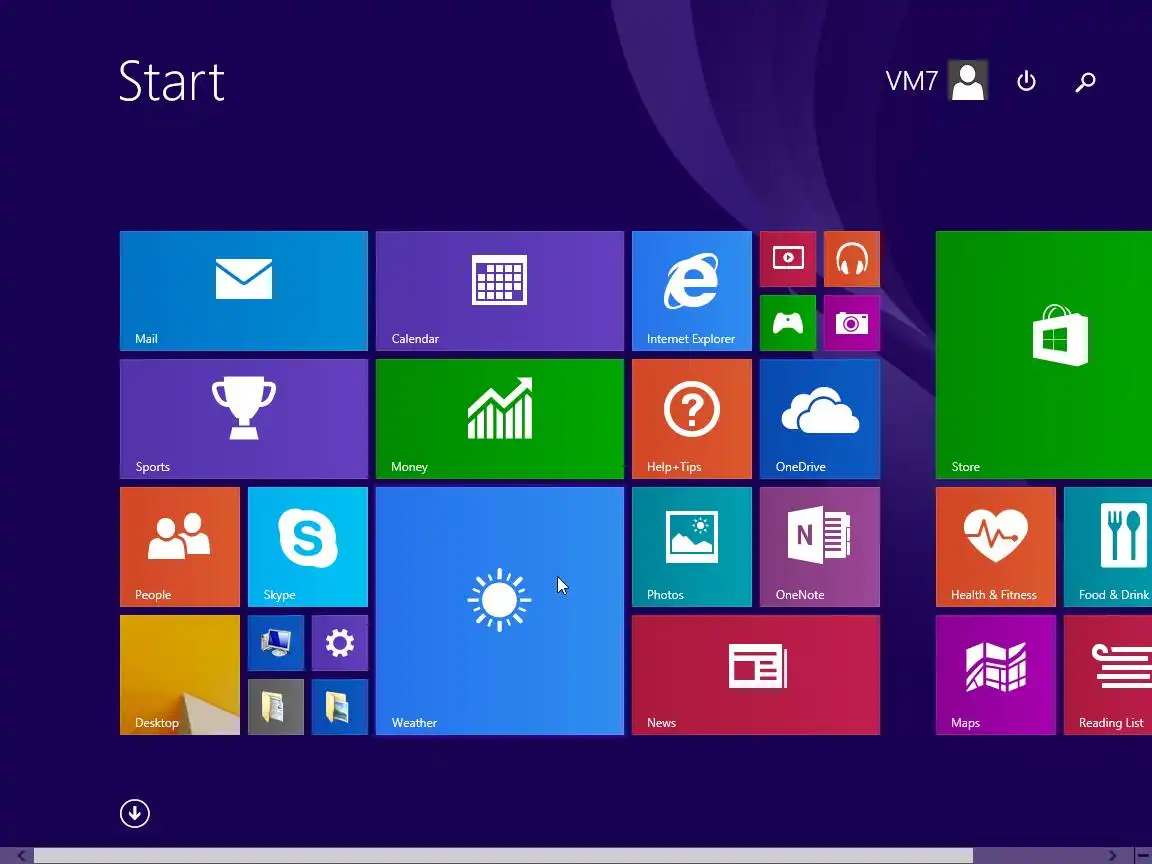Launch the Skype tile

pos(308,547)
